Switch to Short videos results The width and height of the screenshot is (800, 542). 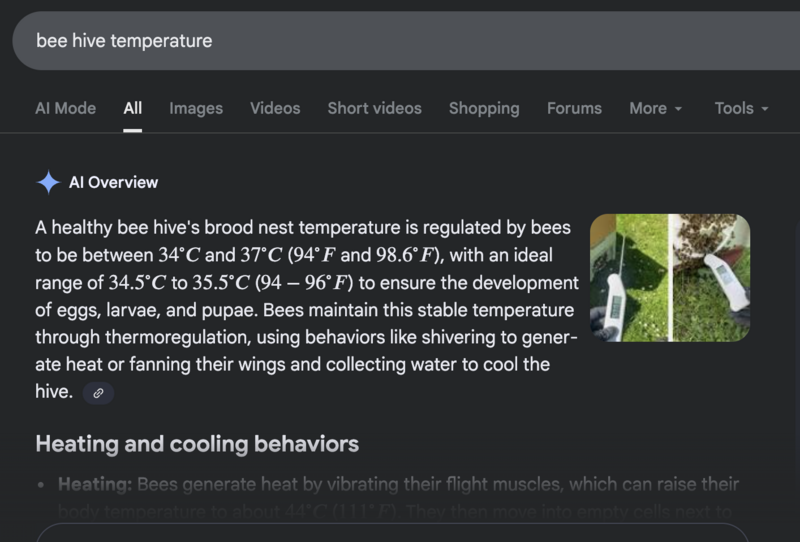[374, 108]
